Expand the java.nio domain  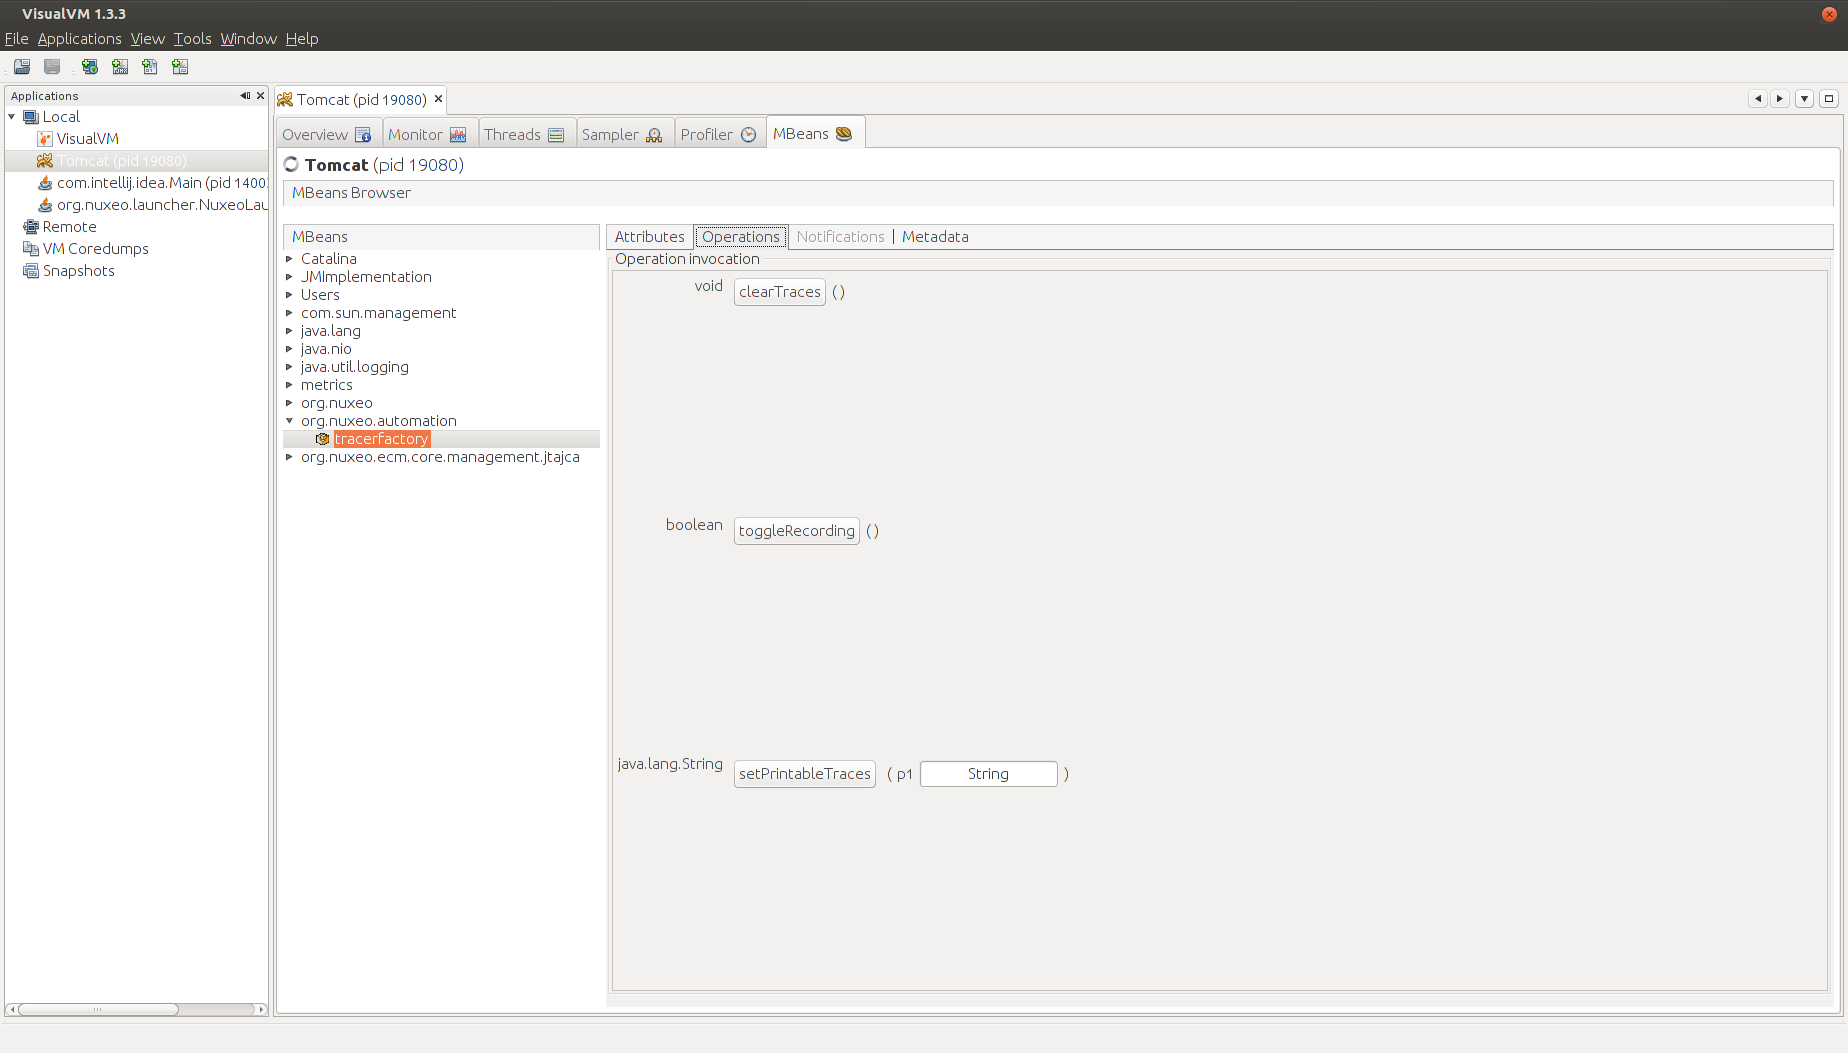click(289, 349)
